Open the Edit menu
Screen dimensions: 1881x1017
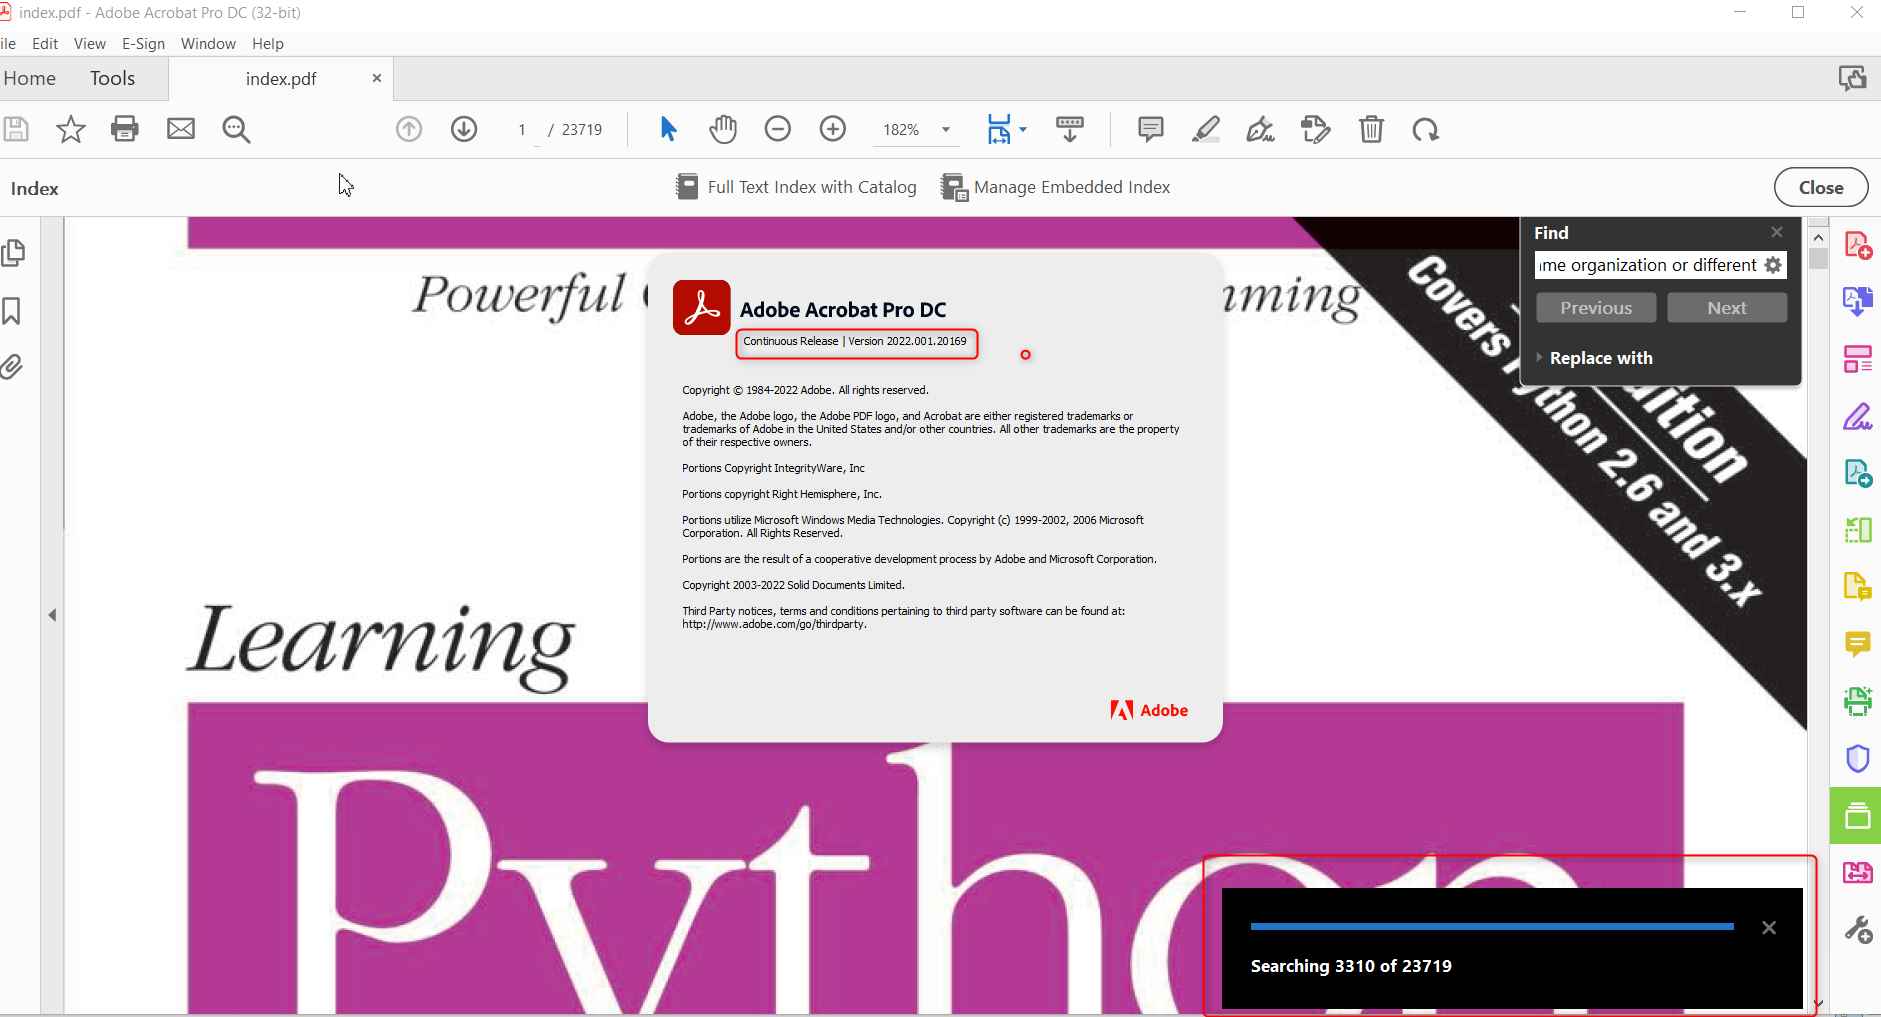click(45, 43)
